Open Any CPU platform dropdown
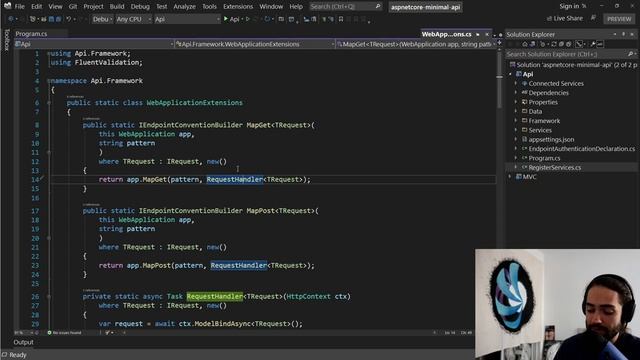This screenshot has height=360, width=640. click(x=133, y=19)
